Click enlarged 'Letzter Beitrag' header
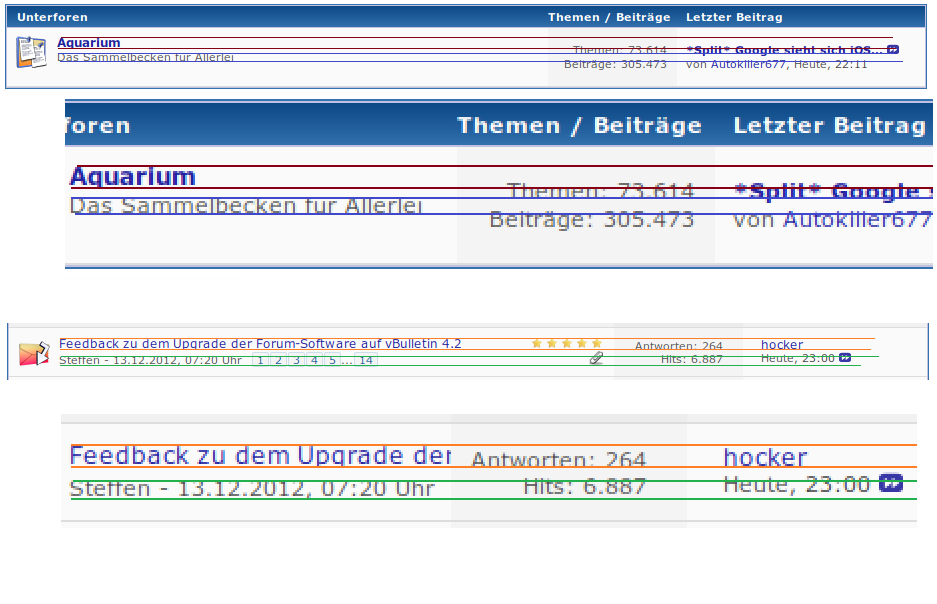Image resolution: width=937 pixels, height=604 pixels. click(x=829, y=125)
